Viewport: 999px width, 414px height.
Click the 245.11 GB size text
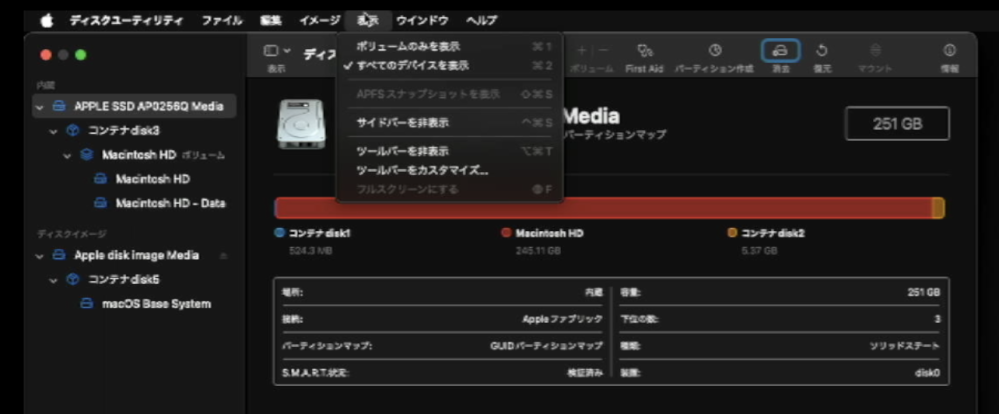click(538, 251)
